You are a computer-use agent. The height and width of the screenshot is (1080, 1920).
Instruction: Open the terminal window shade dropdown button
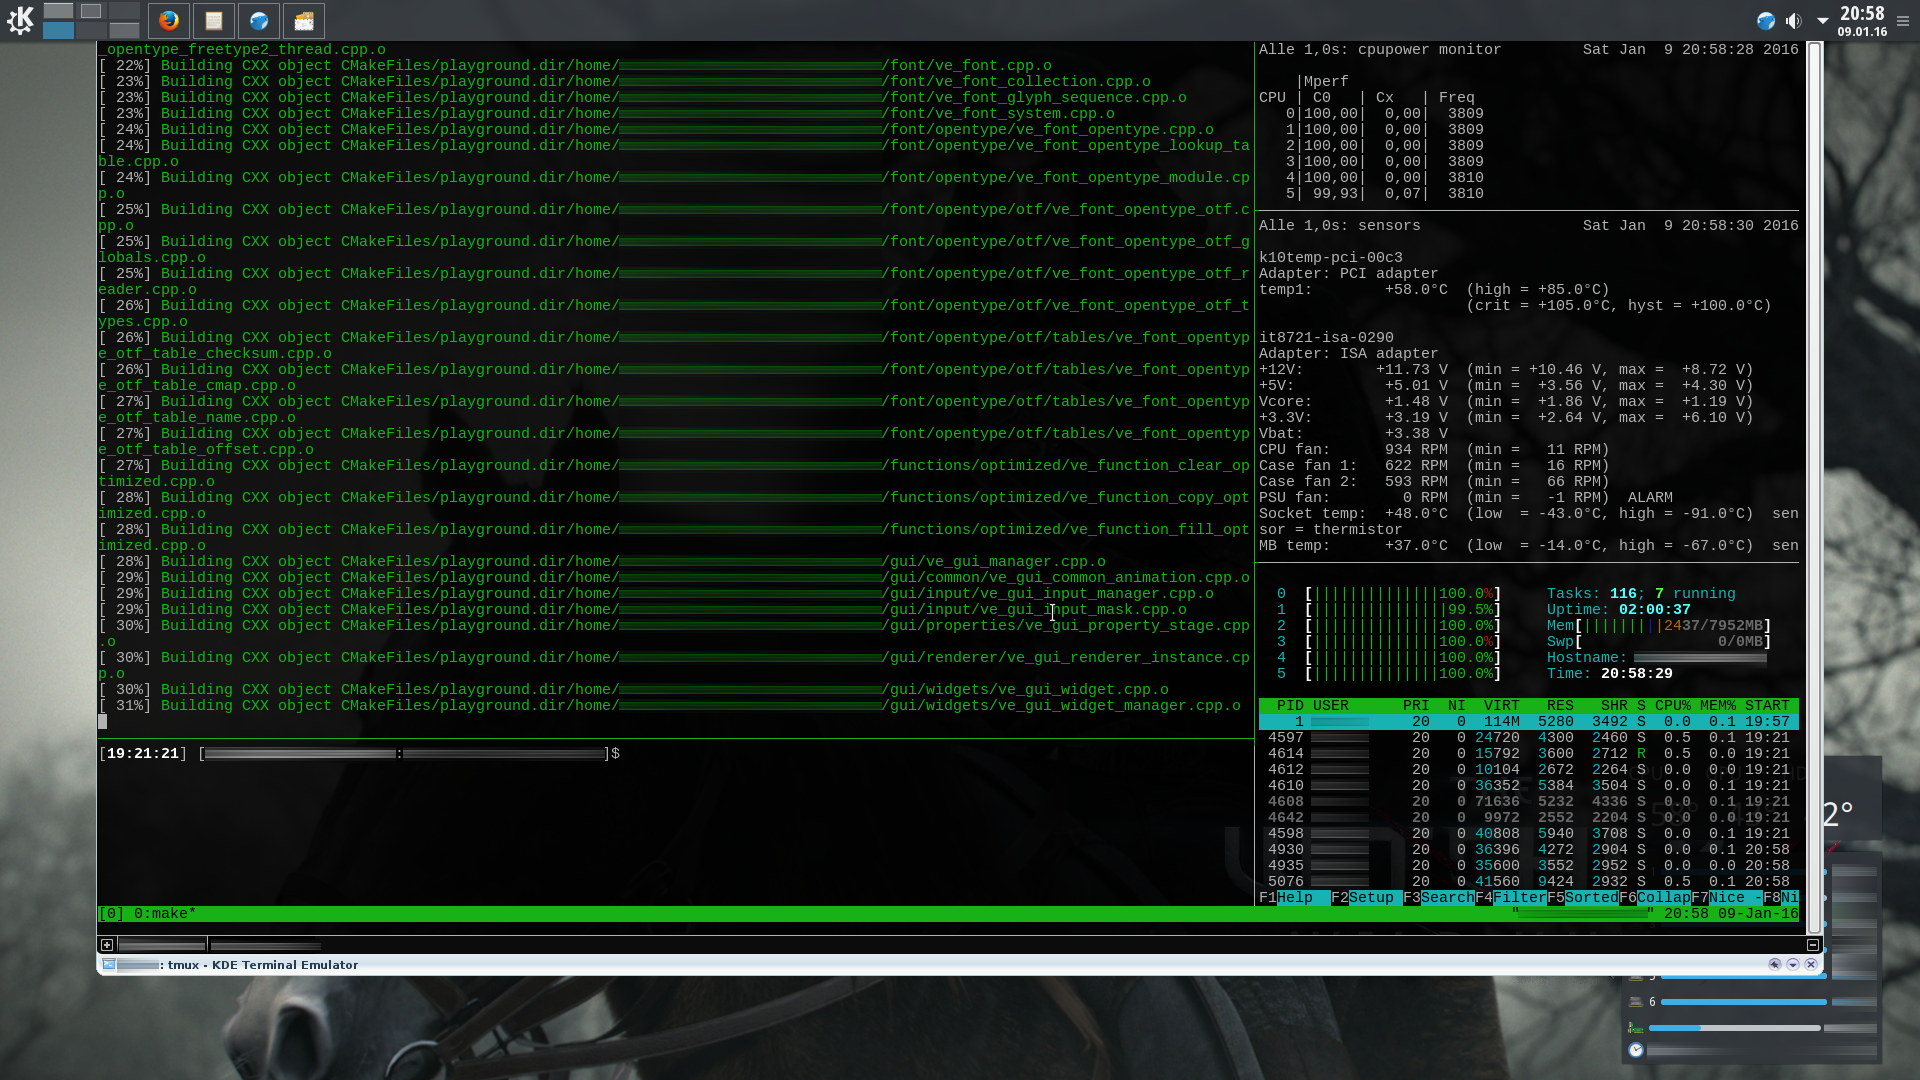tap(1793, 965)
